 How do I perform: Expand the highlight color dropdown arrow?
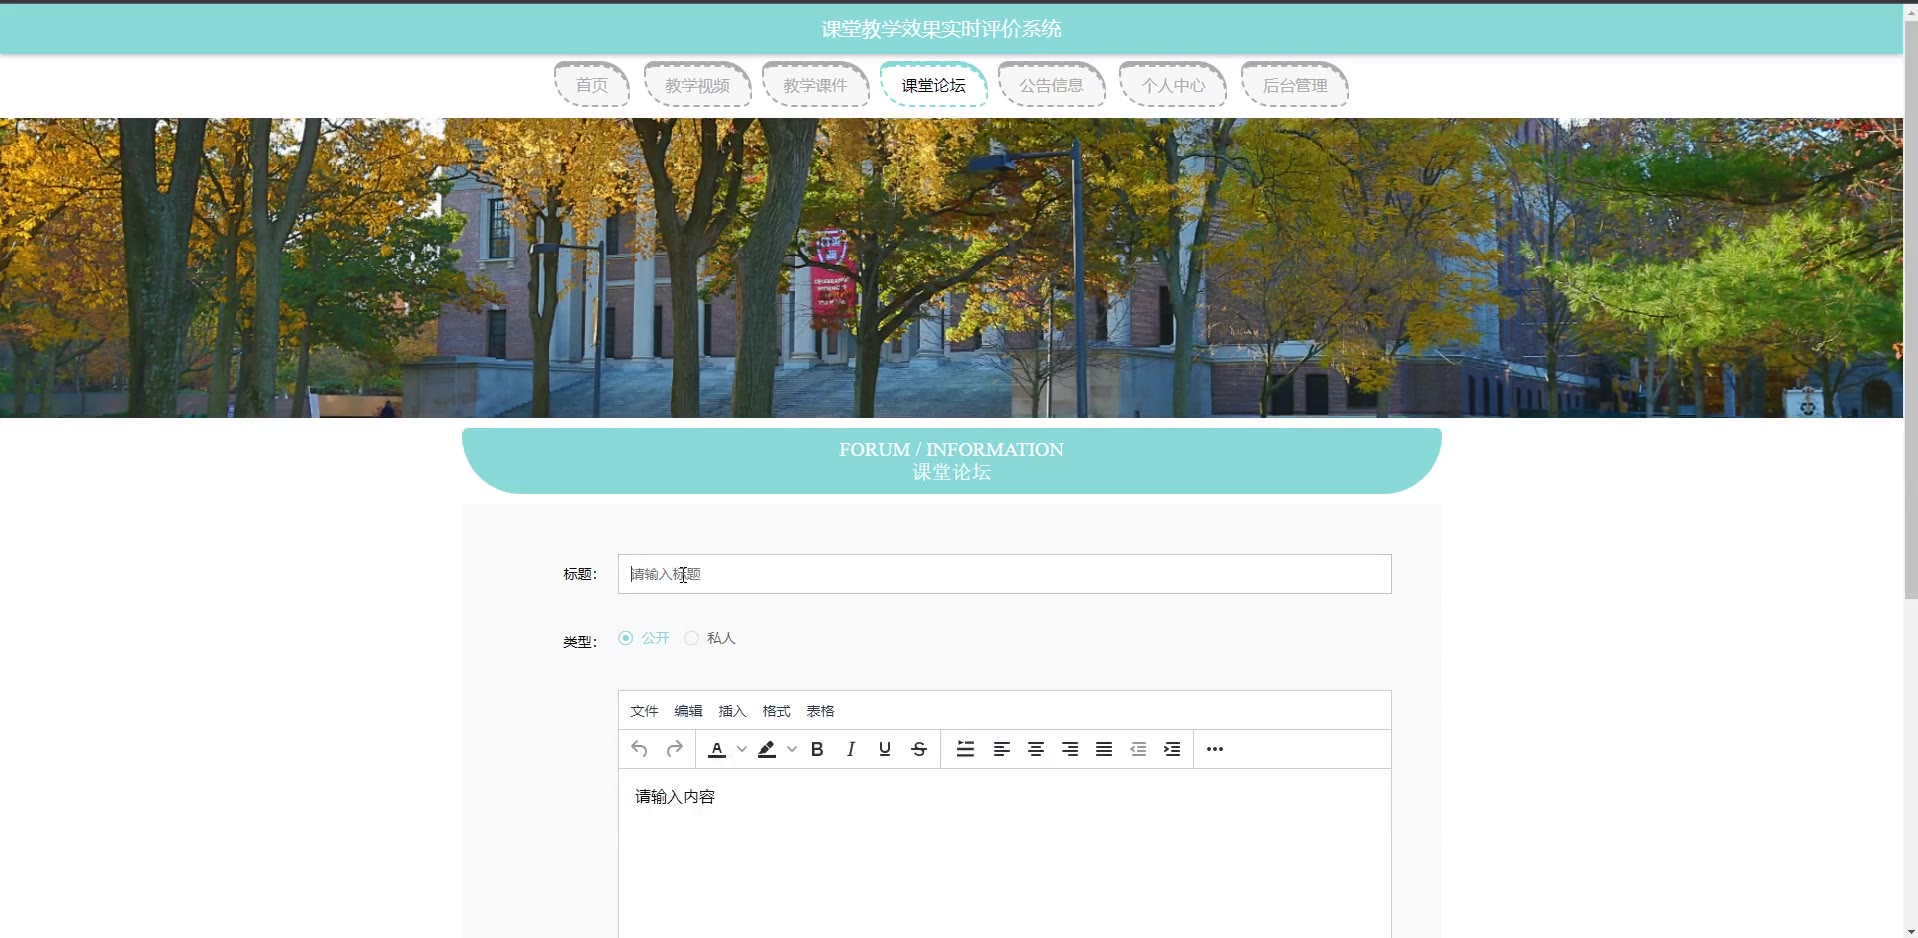(792, 749)
